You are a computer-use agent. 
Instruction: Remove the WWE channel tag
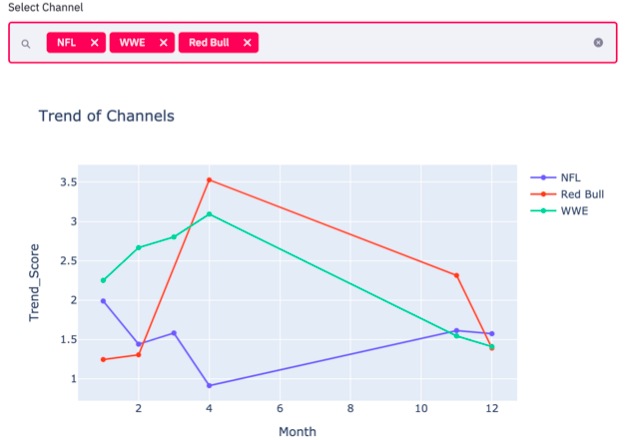163,43
